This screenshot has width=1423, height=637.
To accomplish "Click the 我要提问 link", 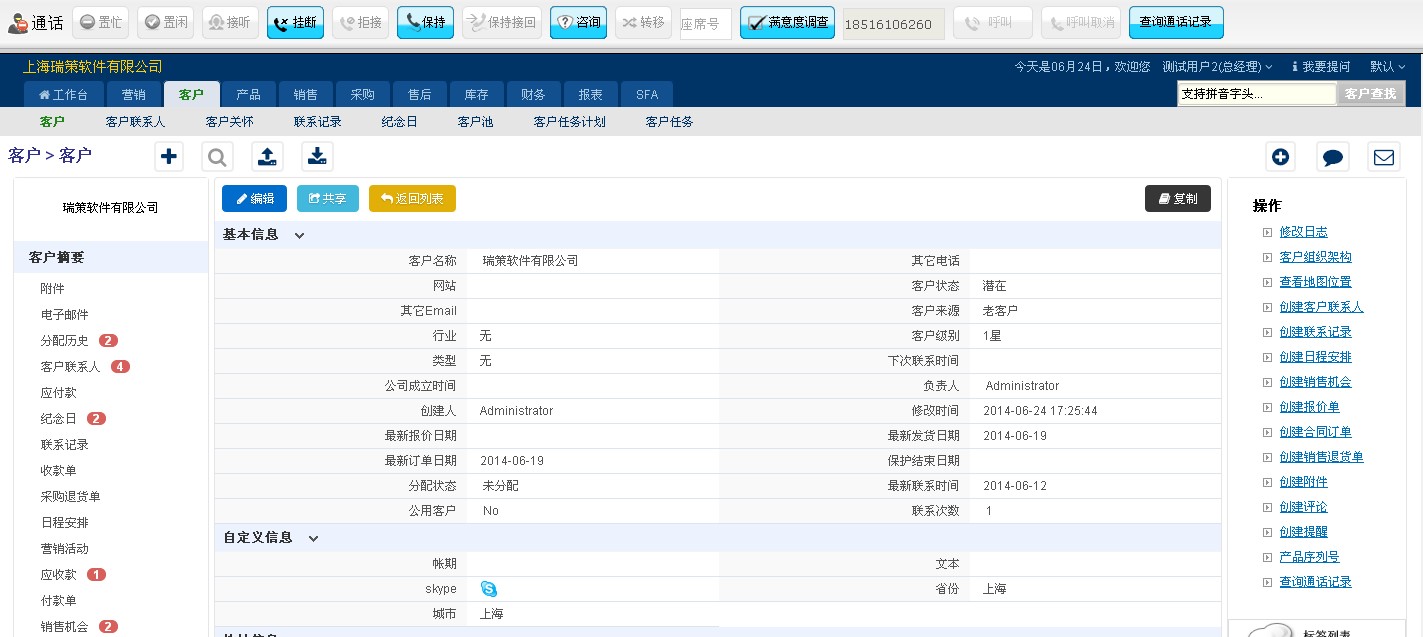I will [1320, 67].
